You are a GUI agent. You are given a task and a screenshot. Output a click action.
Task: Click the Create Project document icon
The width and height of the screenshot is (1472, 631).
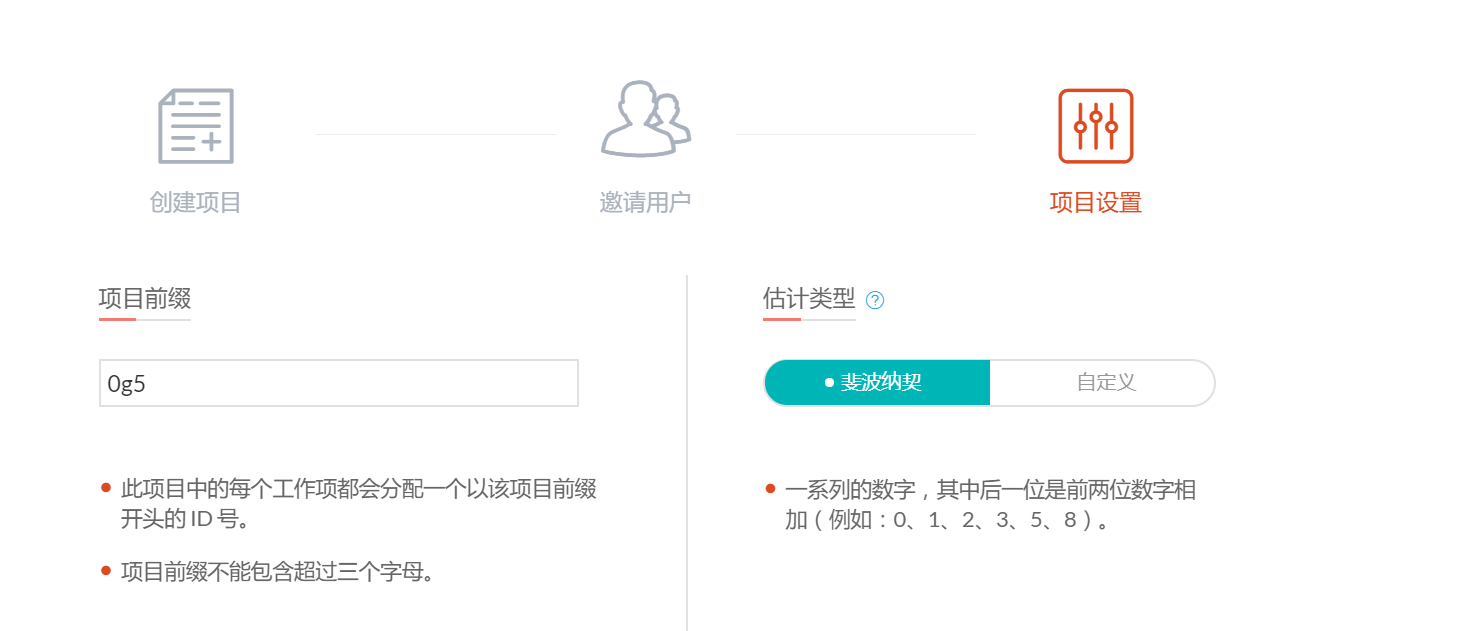196,126
